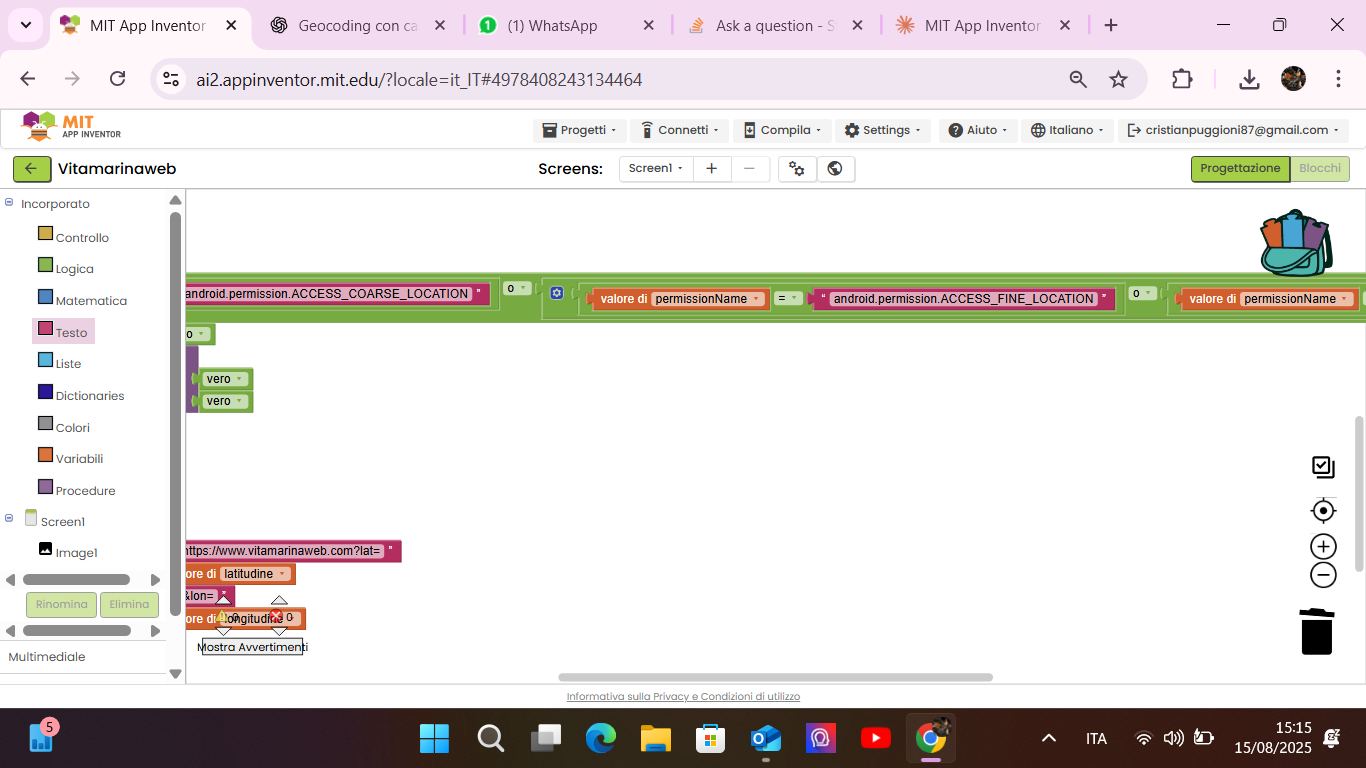Image resolution: width=1366 pixels, height=768 pixels.
Task: Click the add screen plus button
Action: [x=711, y=169]
